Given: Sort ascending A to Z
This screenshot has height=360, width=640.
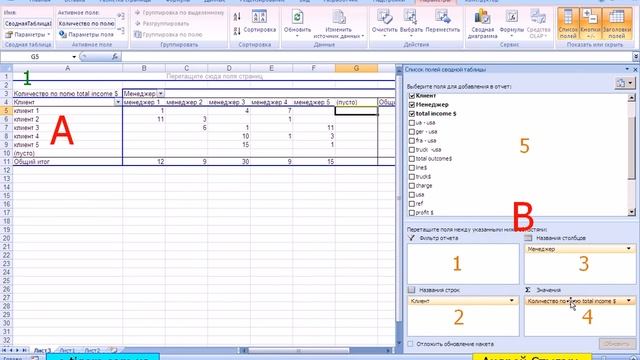Looking at the screenshot, I should pyautogui.click(x=237, y=17).
